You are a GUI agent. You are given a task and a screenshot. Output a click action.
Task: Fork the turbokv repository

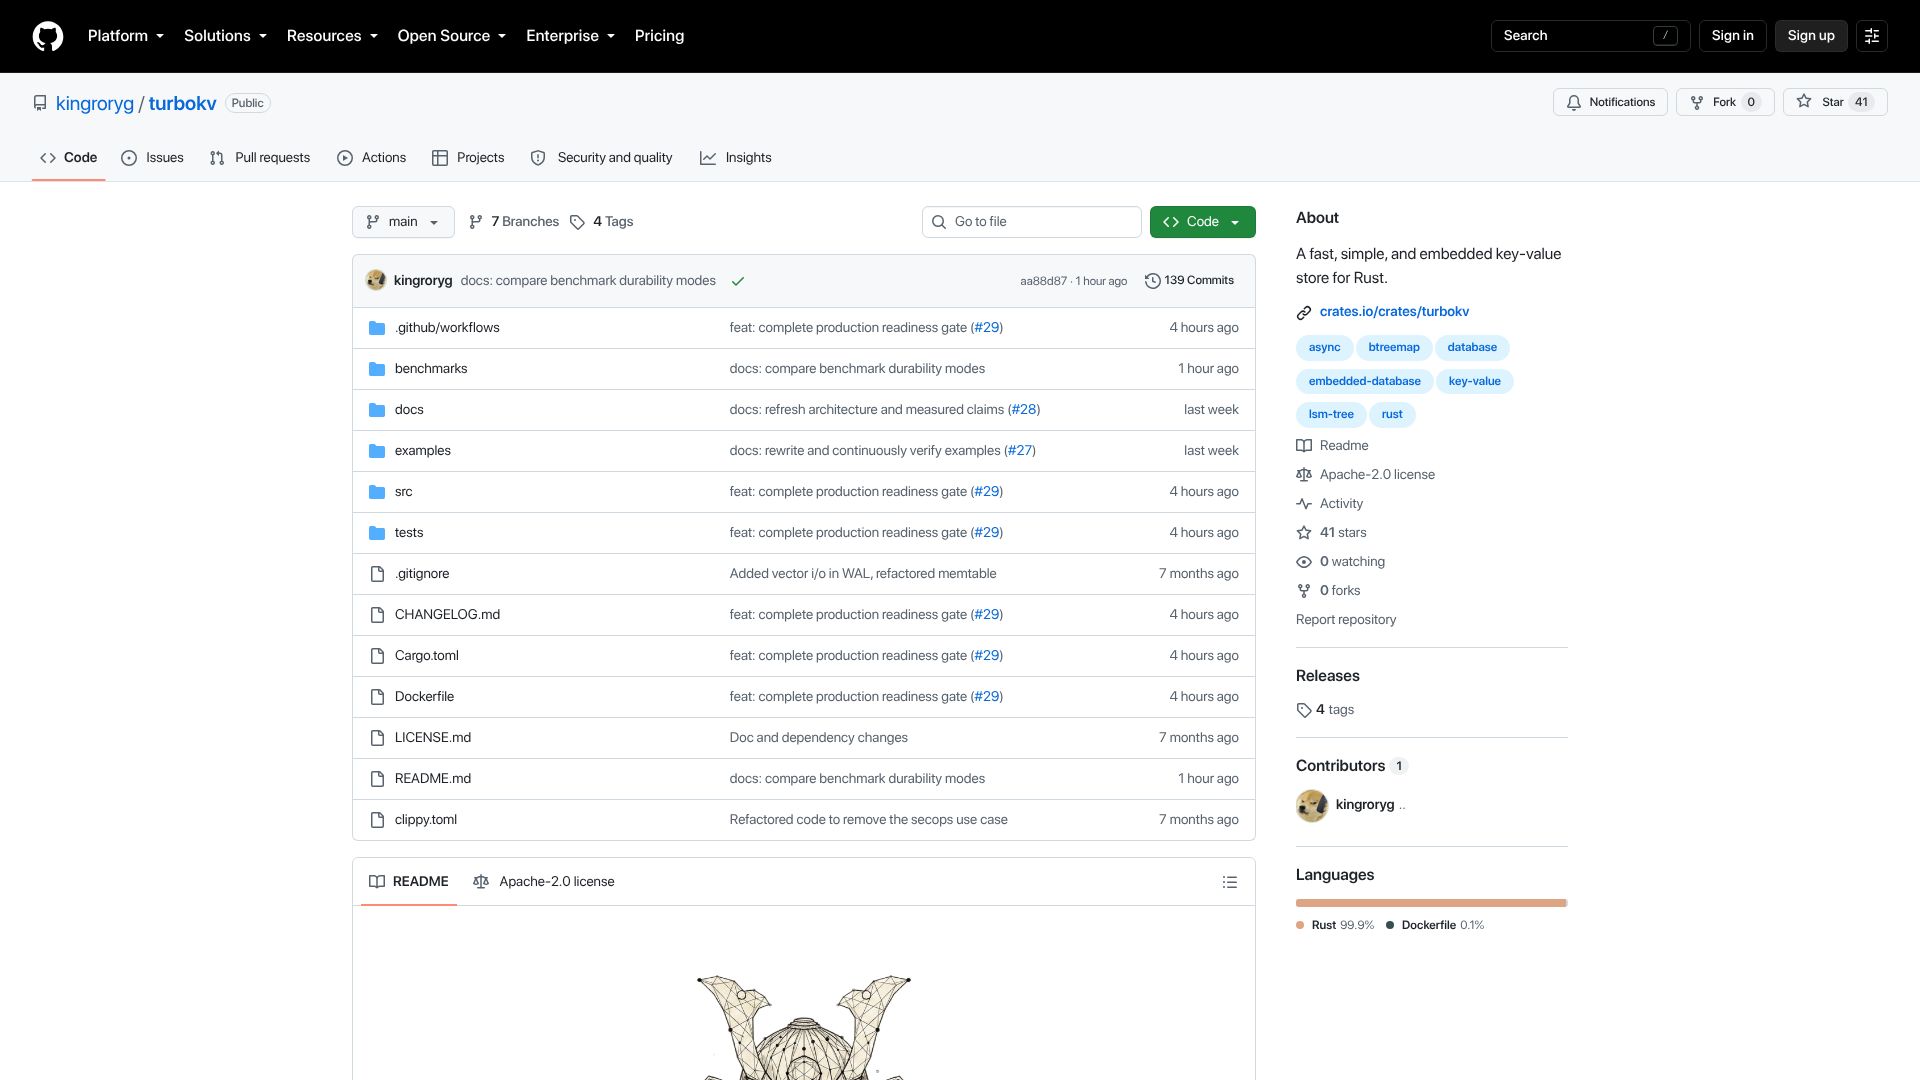[x=1725, y=102]
